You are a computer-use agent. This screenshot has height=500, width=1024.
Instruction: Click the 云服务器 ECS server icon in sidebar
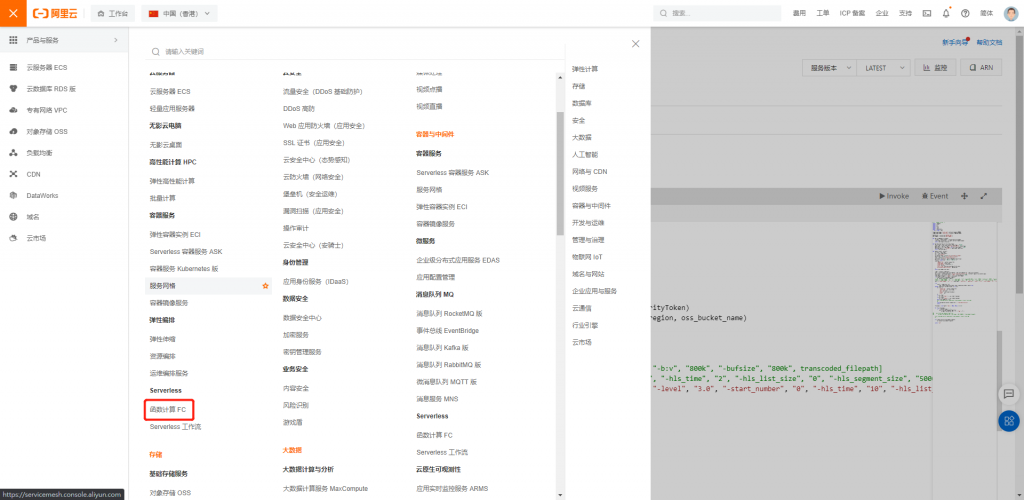click(x=13, y=67)
